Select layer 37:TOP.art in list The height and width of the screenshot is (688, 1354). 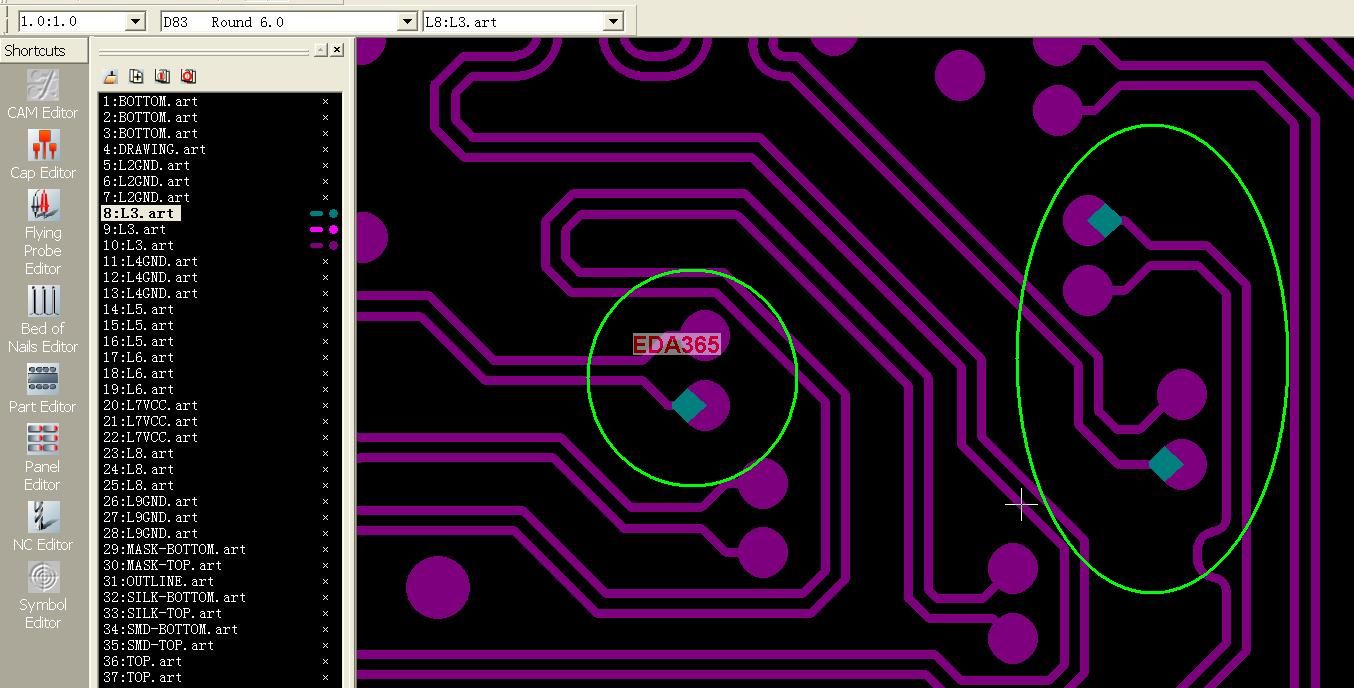[142, 677]
